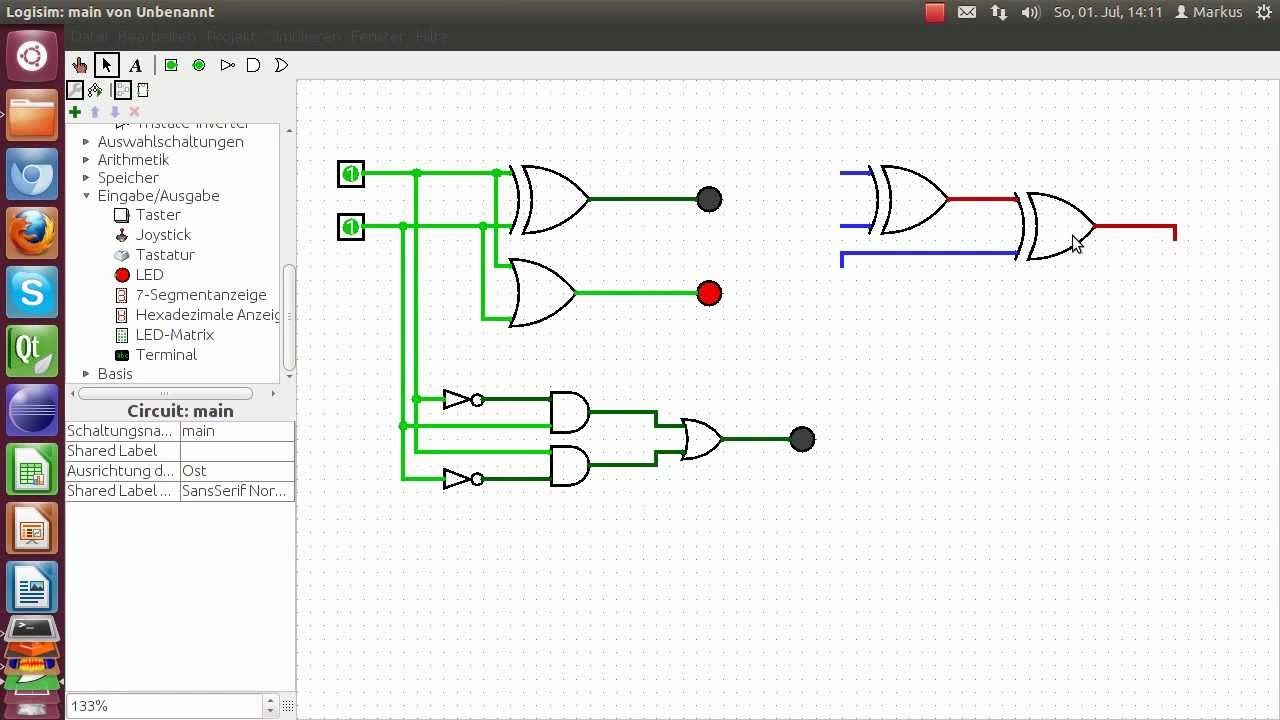The image size is (1280, 720).
Task: Select the upper AND gate on canvas
Action: tap(570, 412)
